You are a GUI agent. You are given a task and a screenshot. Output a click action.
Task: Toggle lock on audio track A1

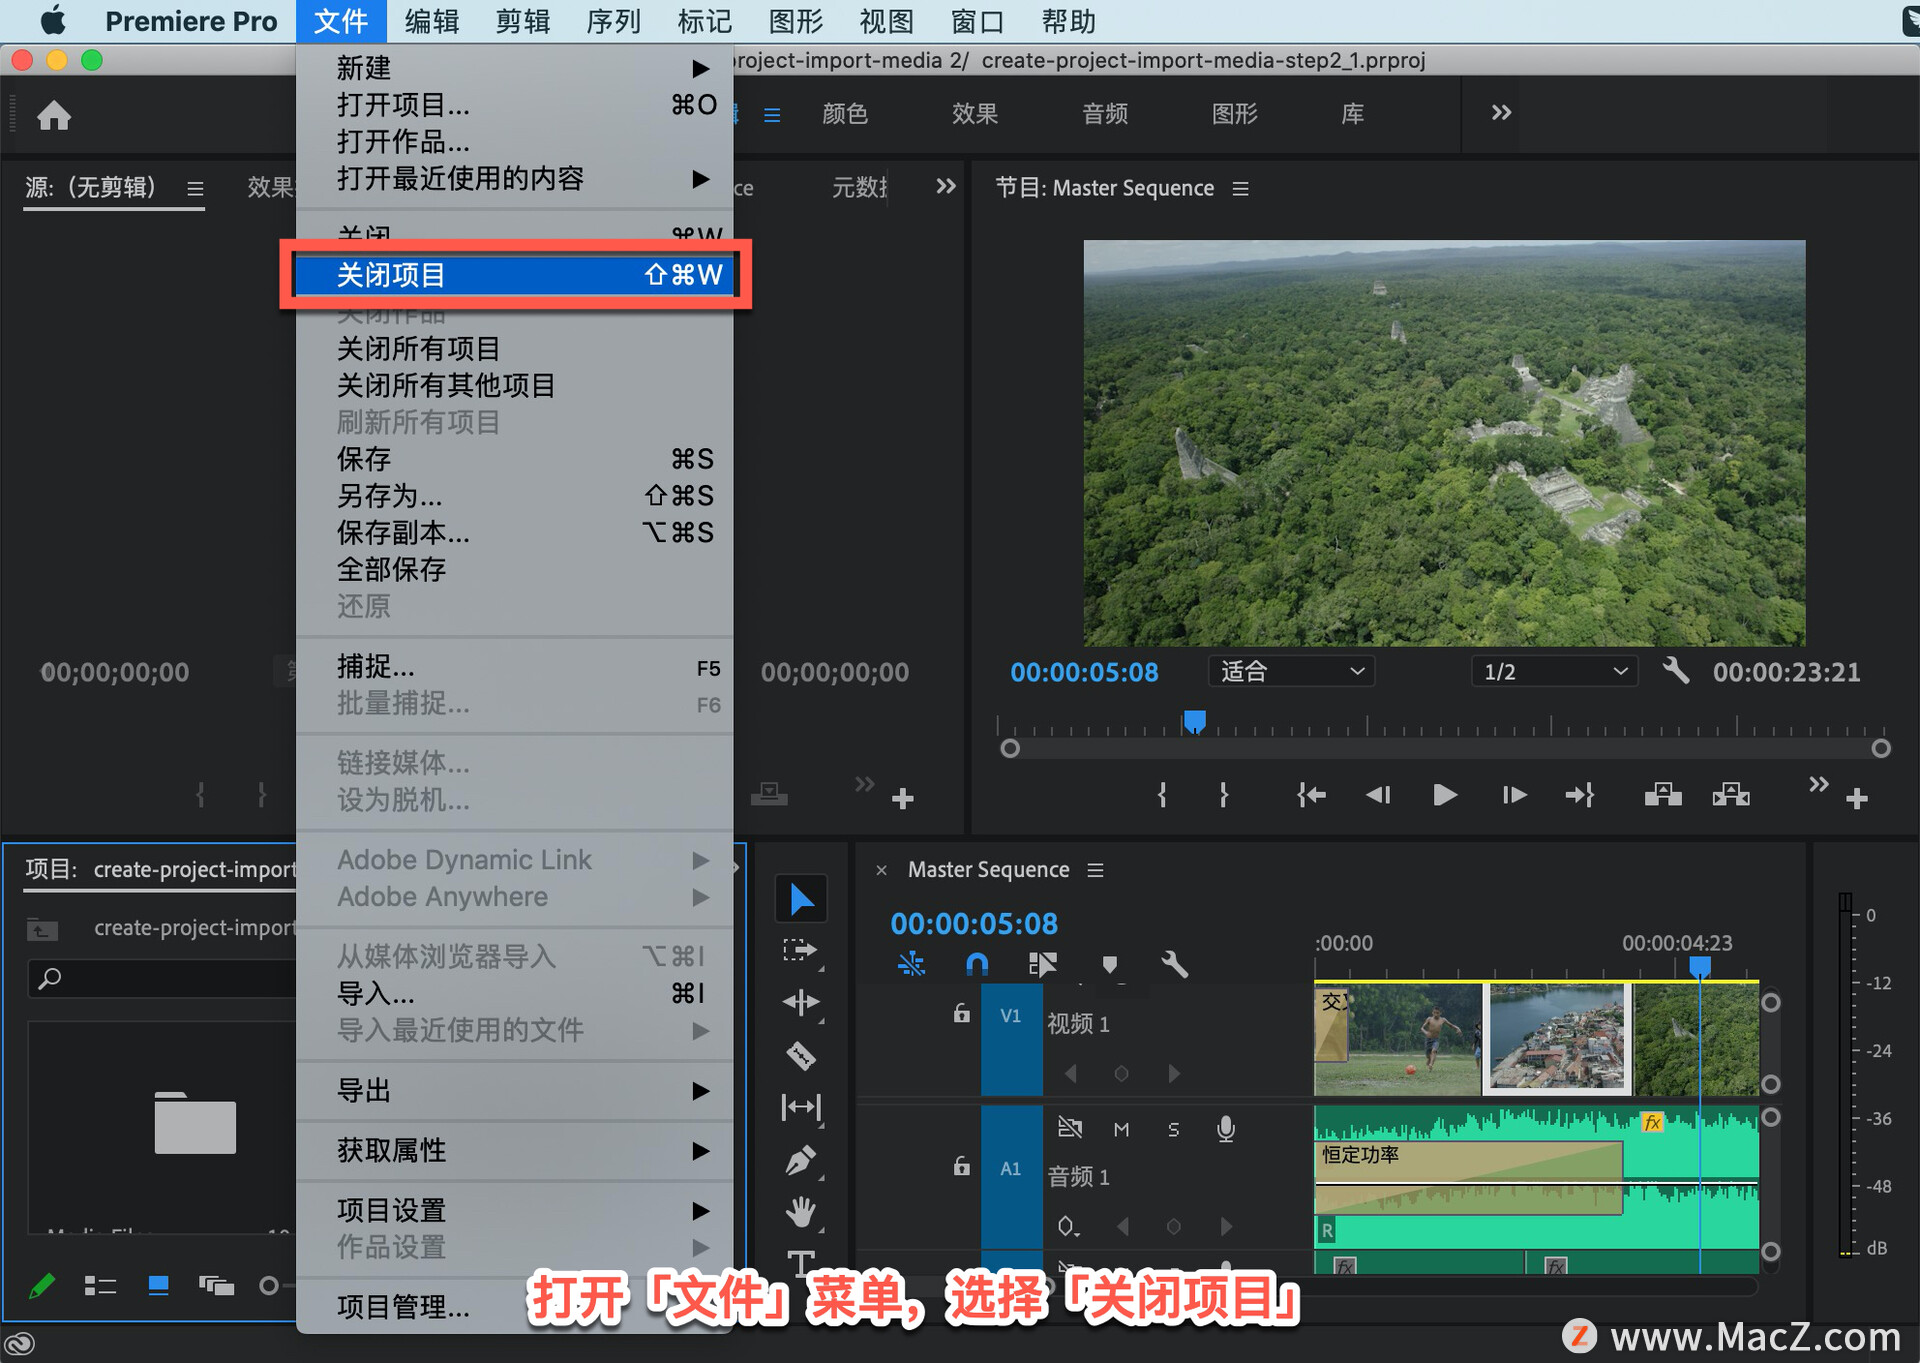coord(961,1167)
